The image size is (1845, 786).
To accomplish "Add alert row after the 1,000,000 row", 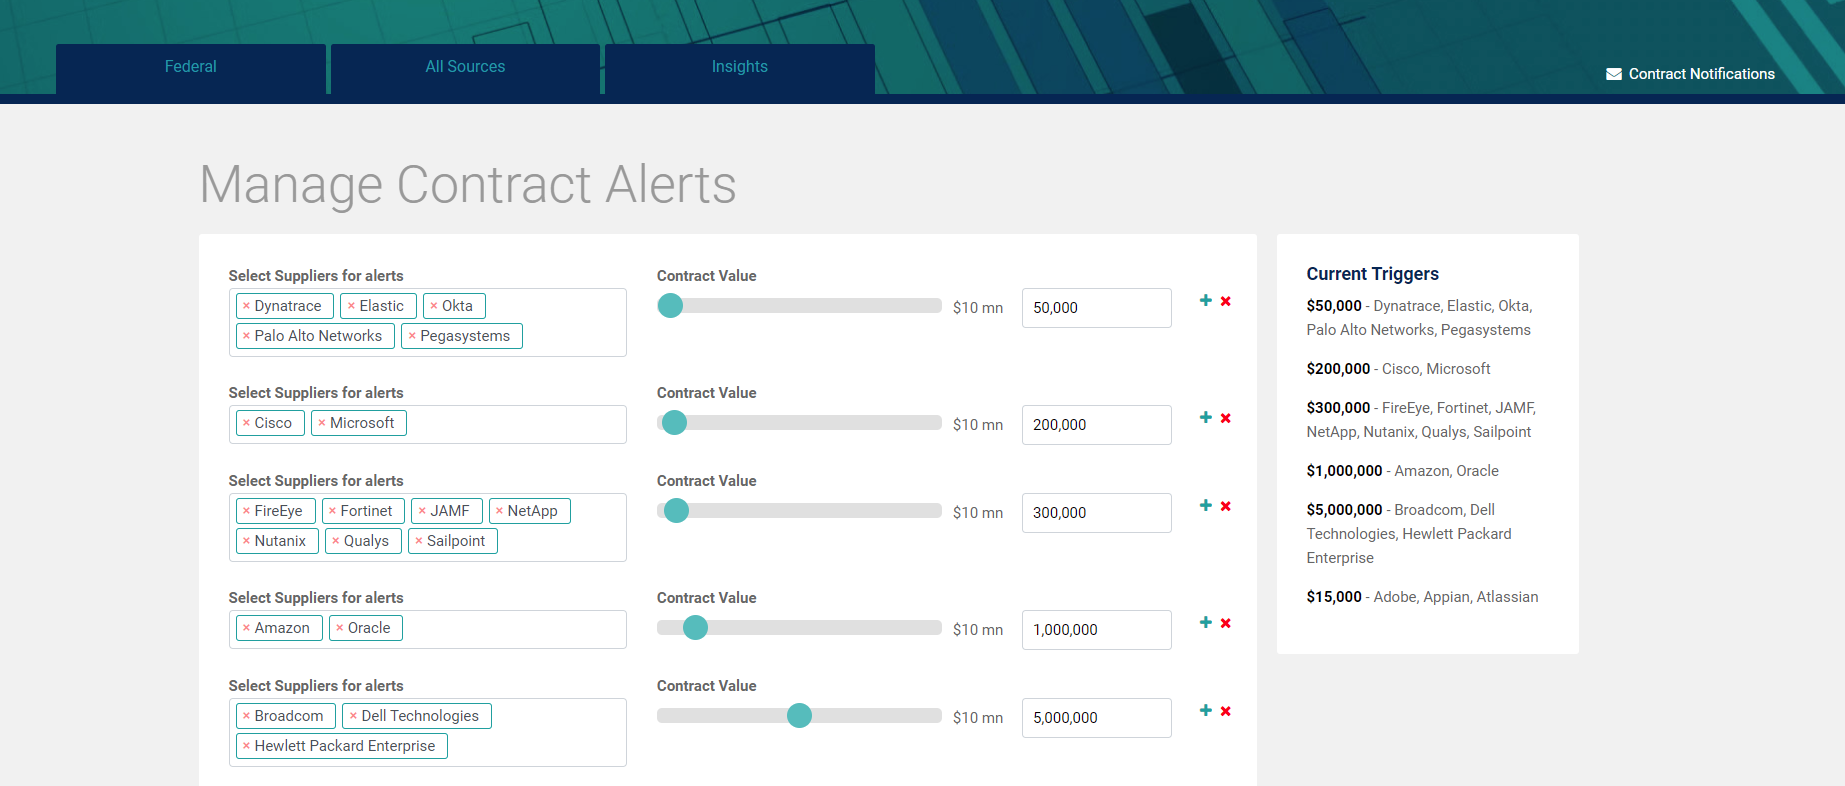I will click(1206, 622).
